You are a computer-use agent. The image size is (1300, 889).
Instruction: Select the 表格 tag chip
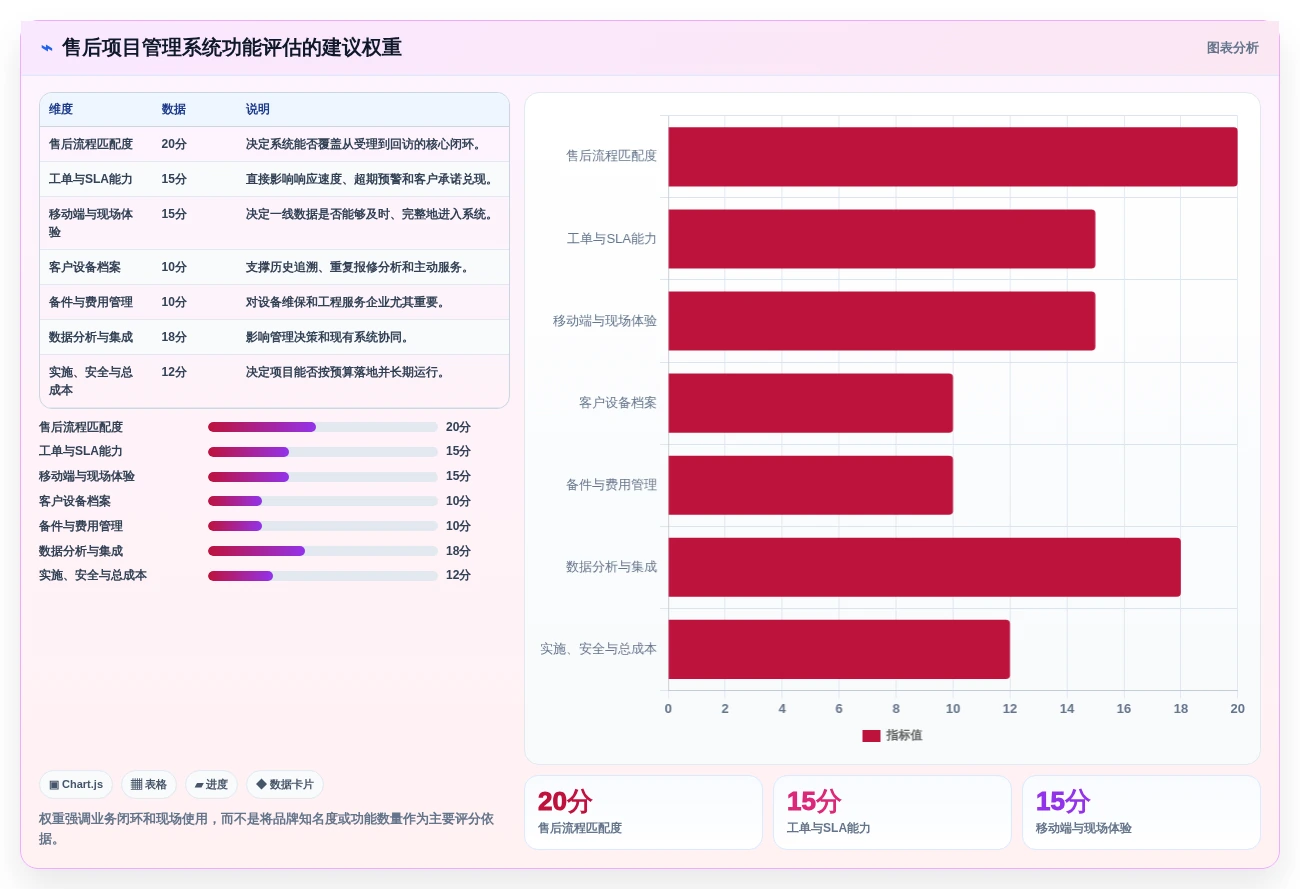(149, 785)
